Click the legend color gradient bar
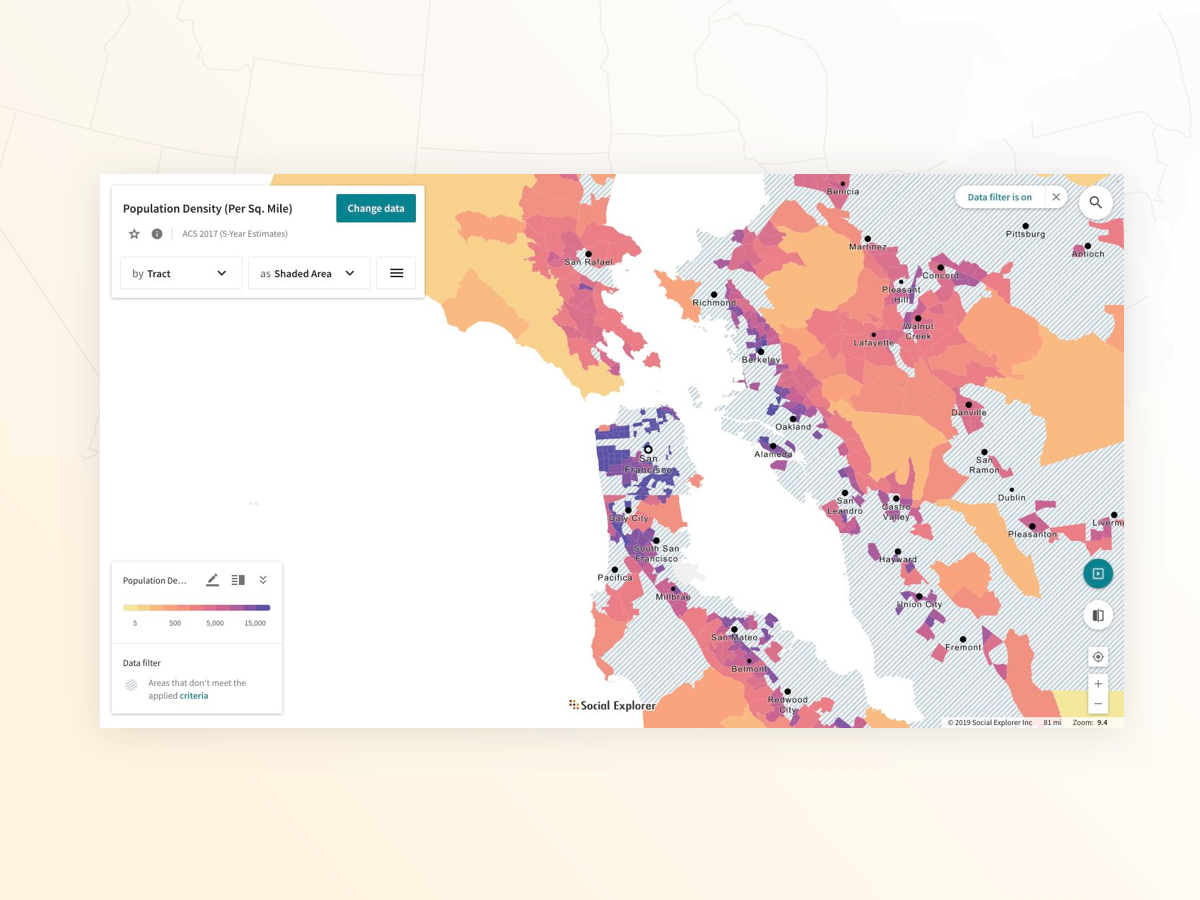1200x900 pixels. pos(196,607)
